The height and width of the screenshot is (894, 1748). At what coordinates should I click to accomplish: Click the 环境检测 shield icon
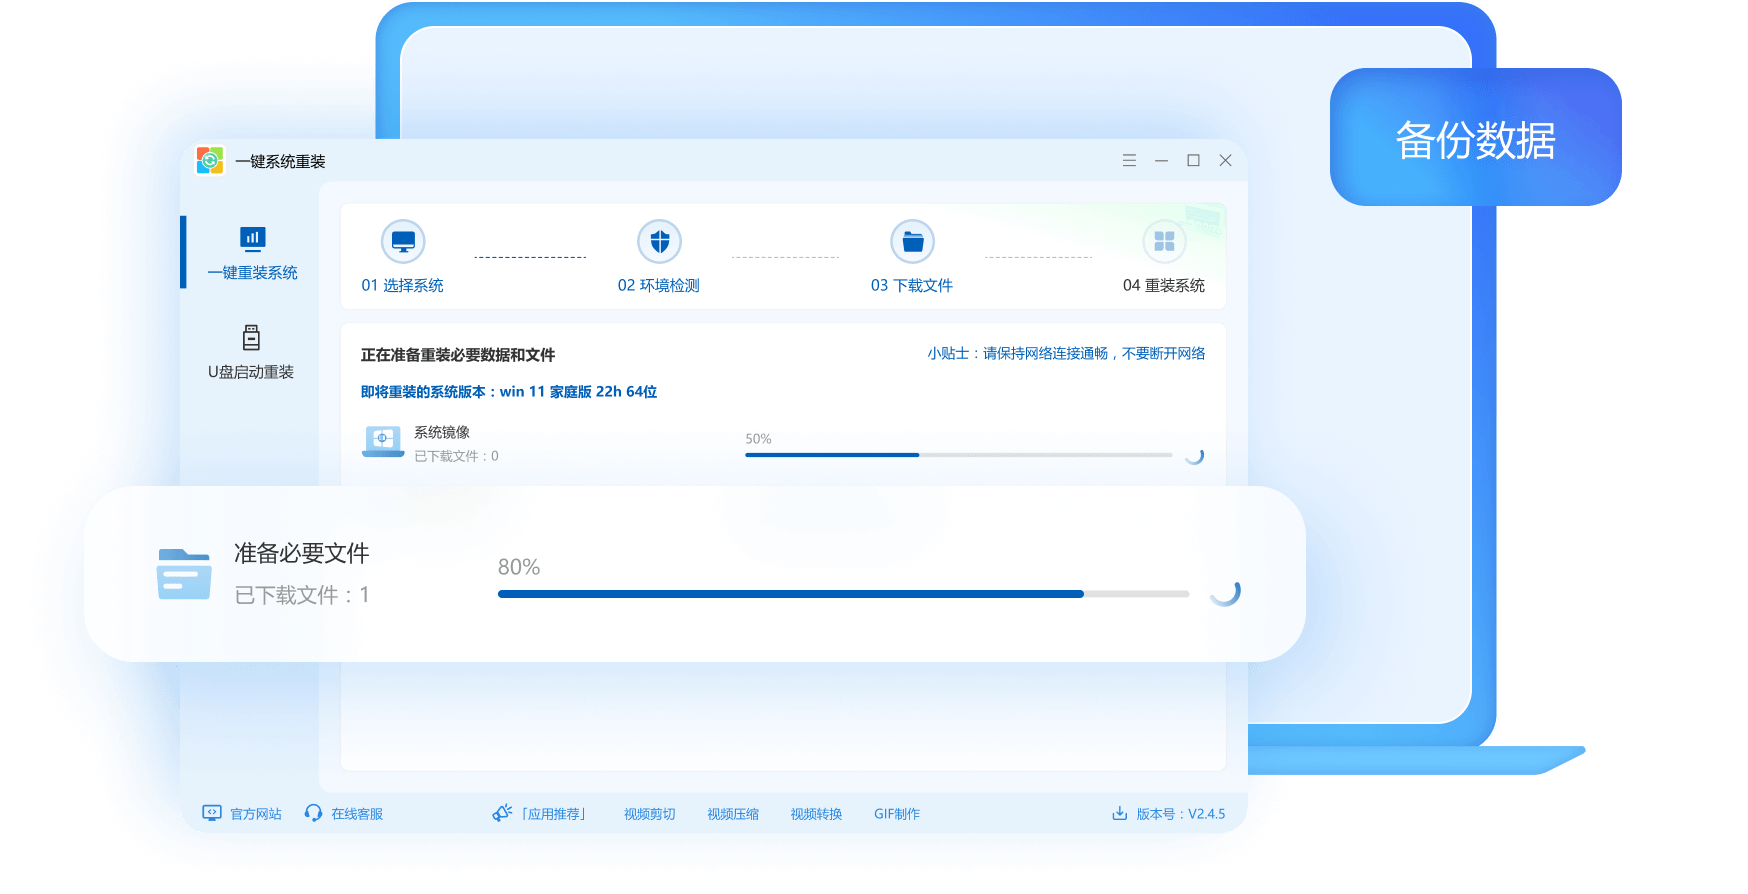click(659, 242)
